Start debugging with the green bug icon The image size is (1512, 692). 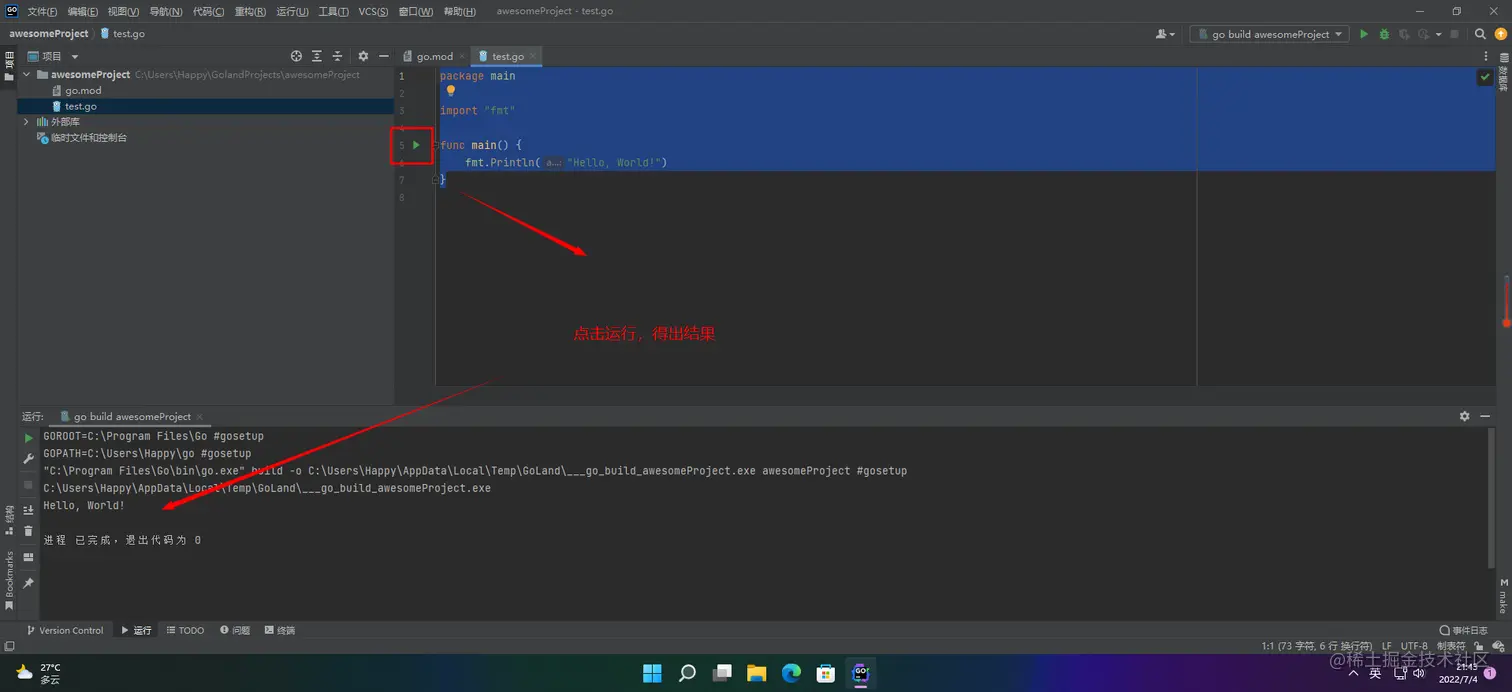pos(1384,34)
